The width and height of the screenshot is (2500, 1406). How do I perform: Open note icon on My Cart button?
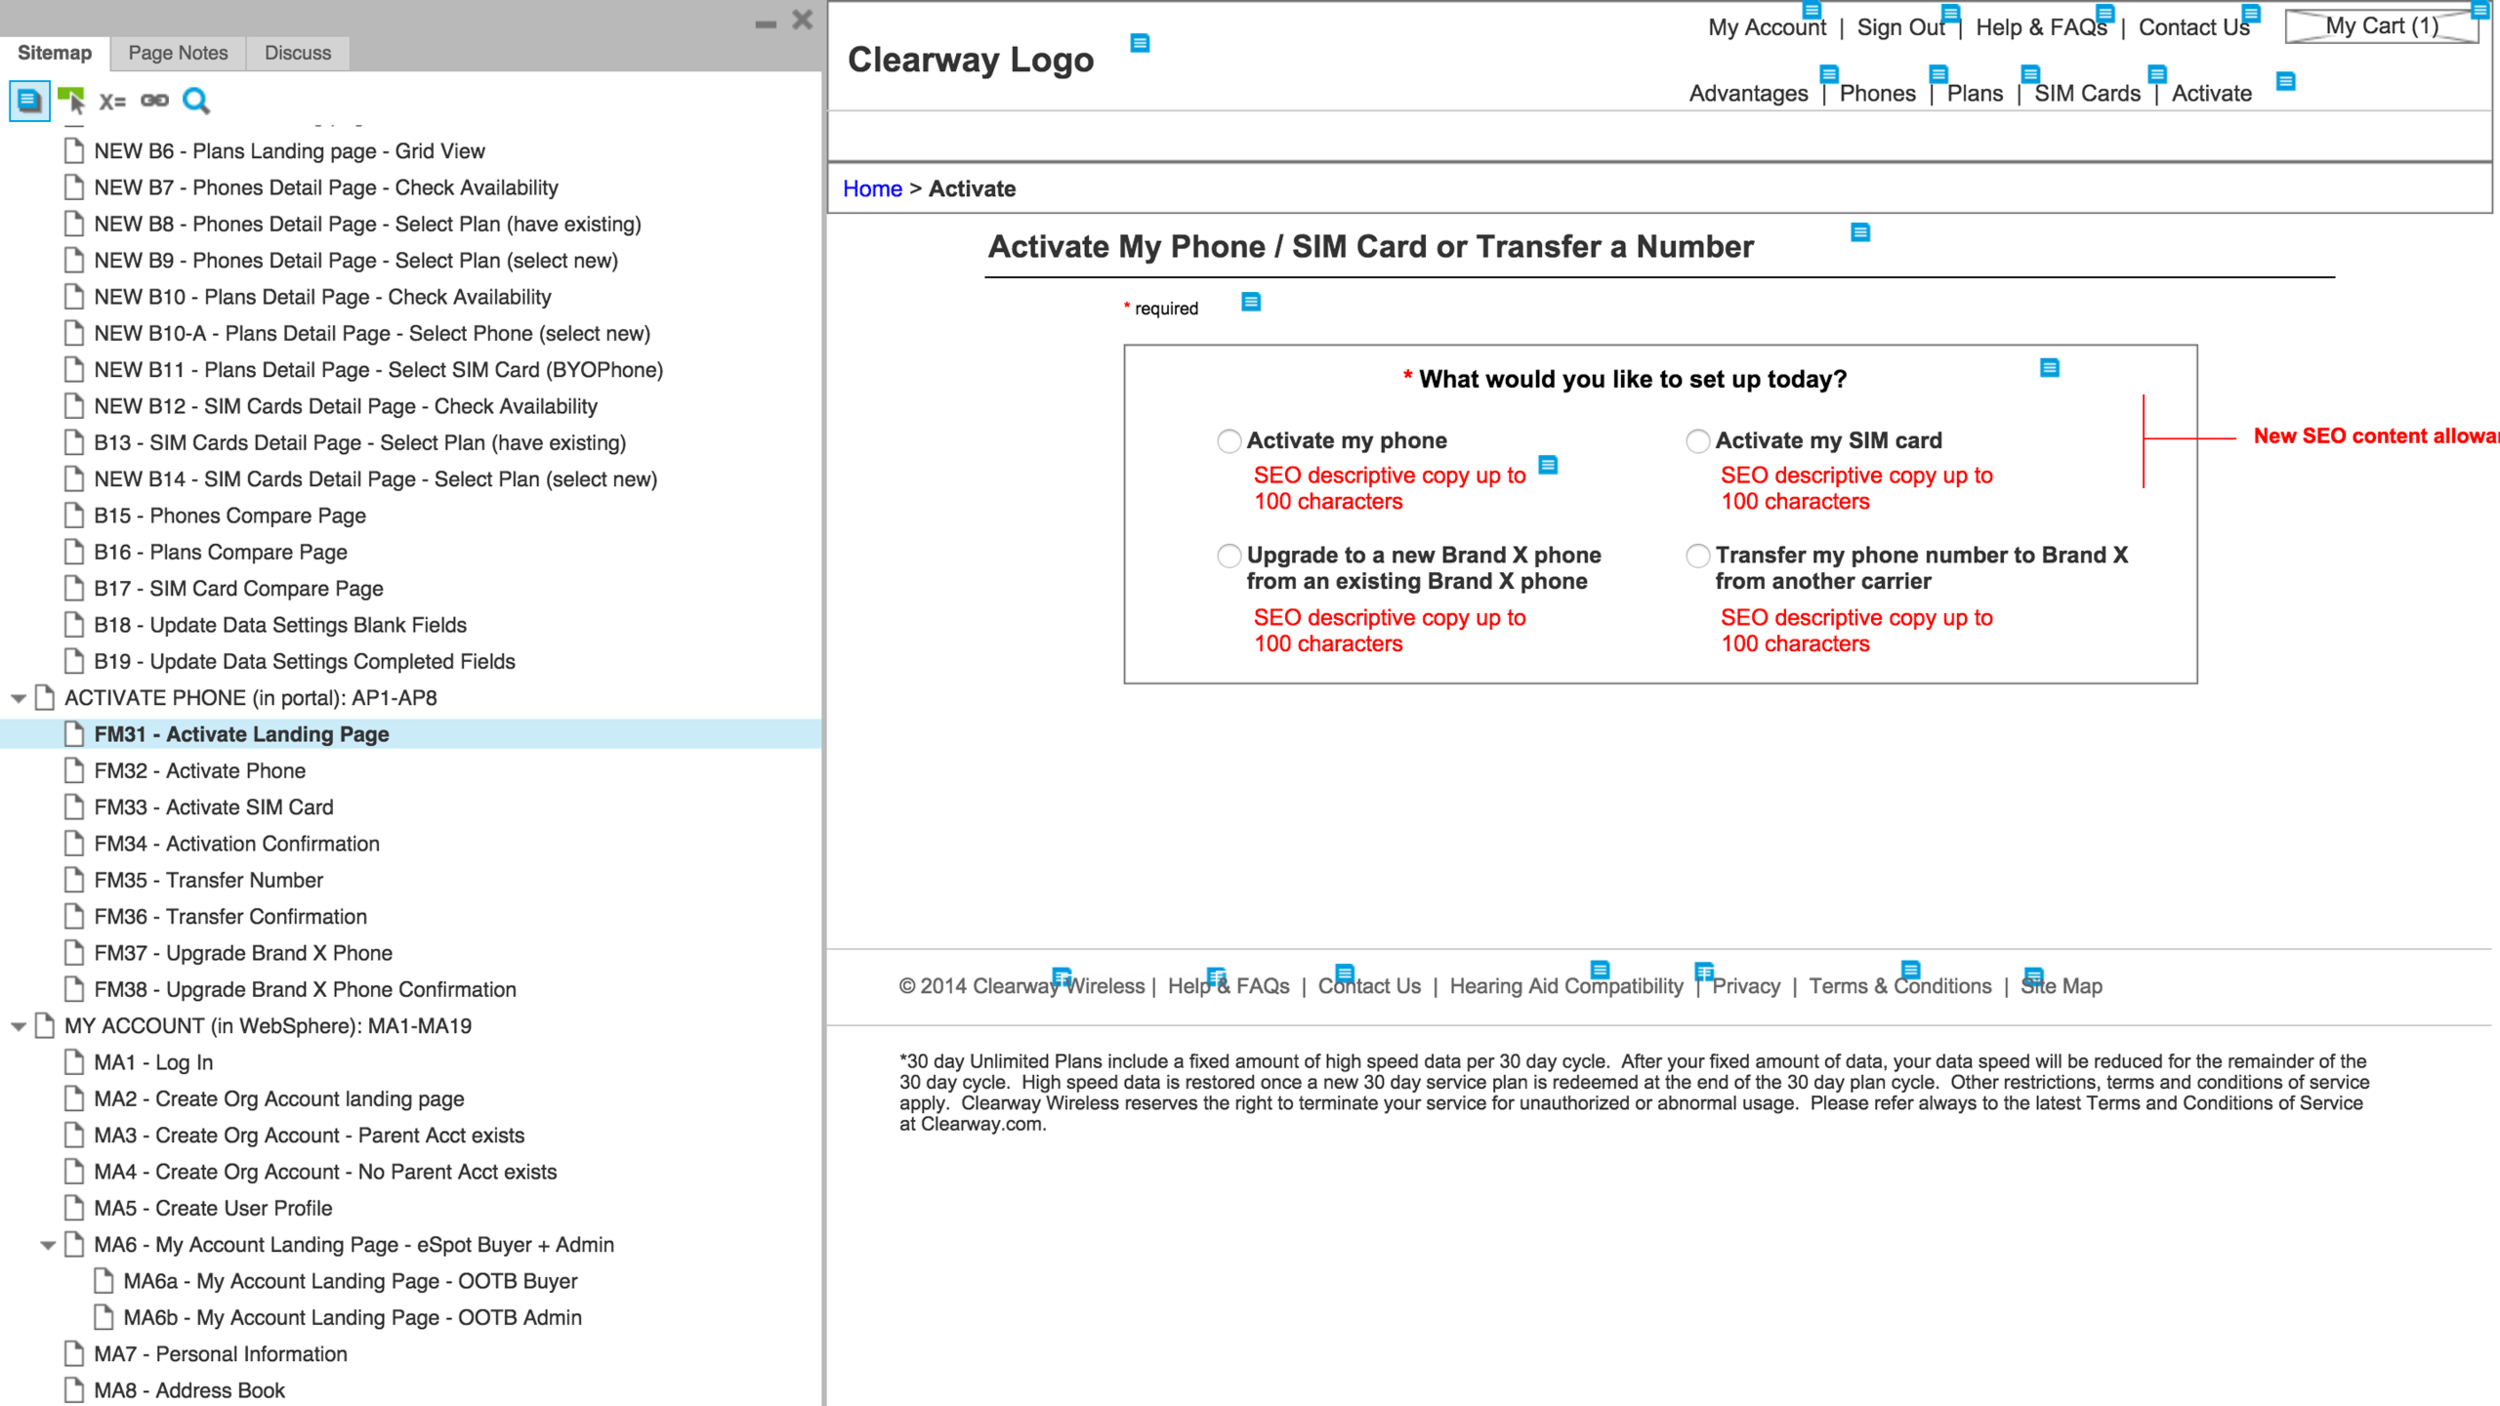[2479, 10]
